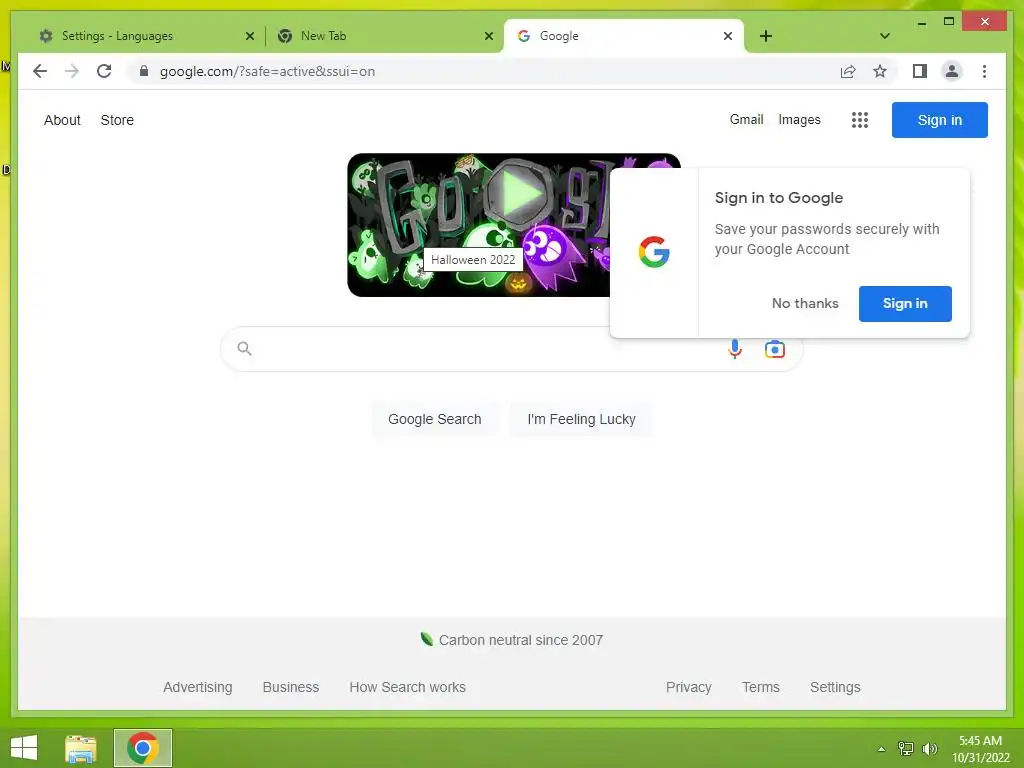Click Sign in inside the popup

[x=905, y=304]
